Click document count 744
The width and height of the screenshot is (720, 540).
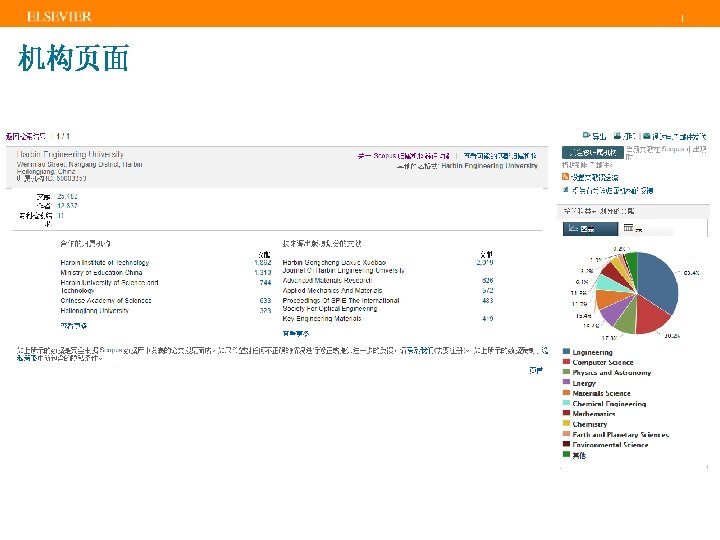[x=265, y=283]
